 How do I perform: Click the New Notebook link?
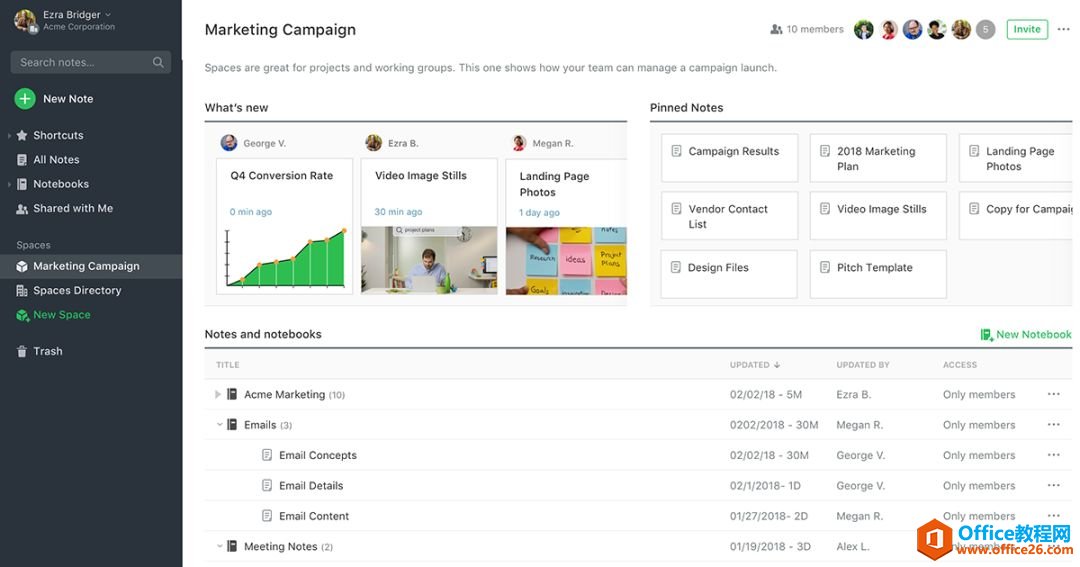(x=1034, y=334)
